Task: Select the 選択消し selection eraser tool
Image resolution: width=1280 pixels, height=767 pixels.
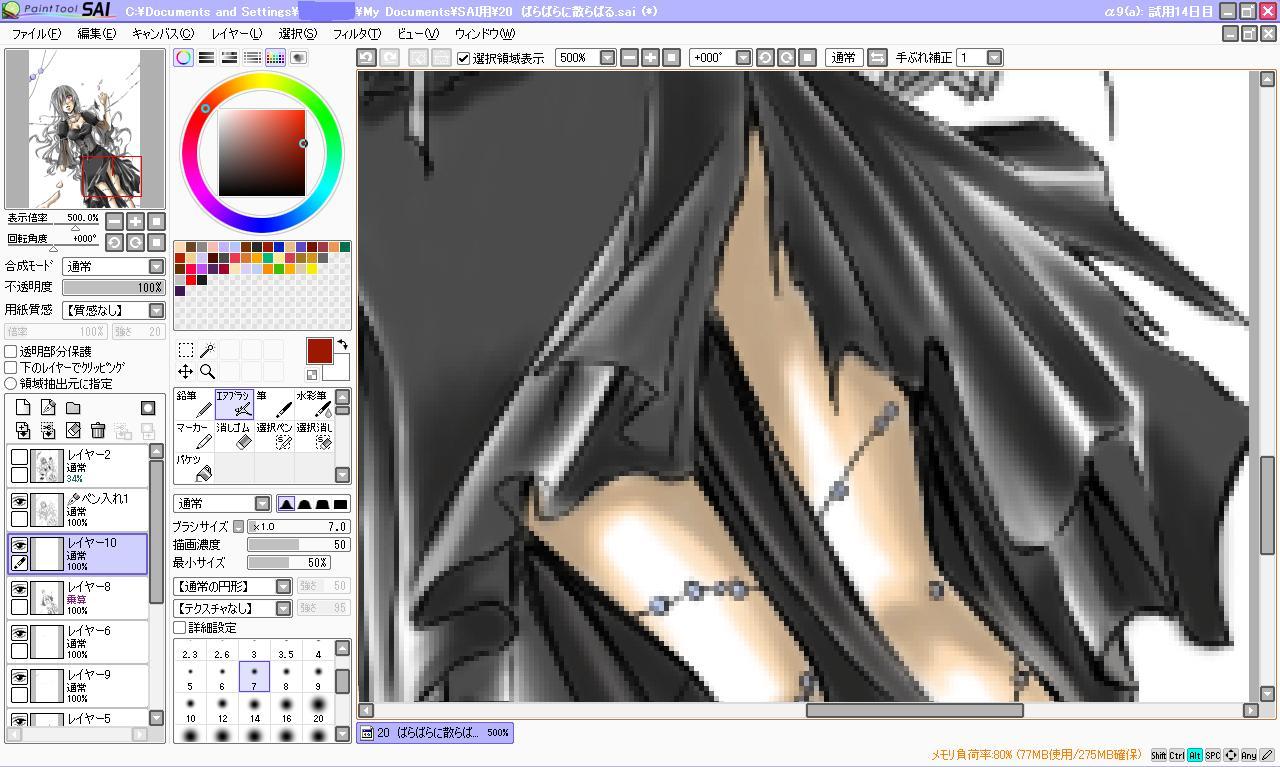Action: click(x=313, y=436)
